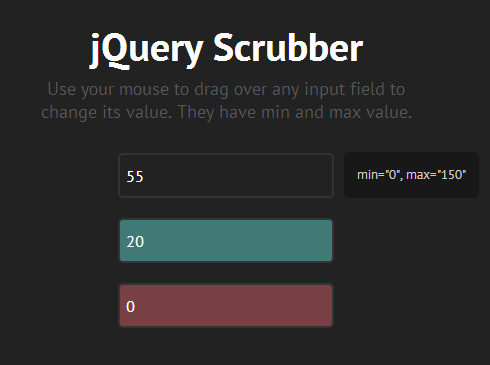Click the input field containing 55
Viewport: 490px width, 365px height.
(226, 175)
